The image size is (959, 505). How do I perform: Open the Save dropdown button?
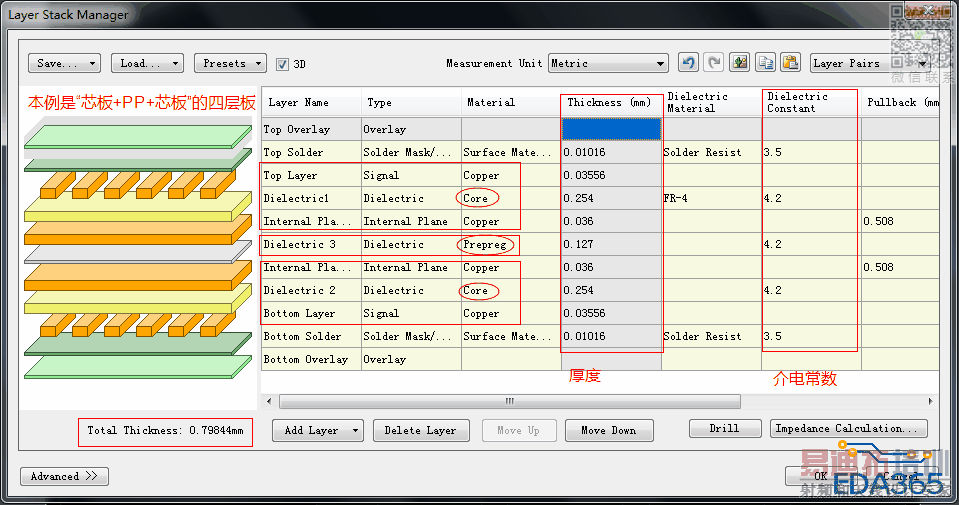click(x=64, y=63)
